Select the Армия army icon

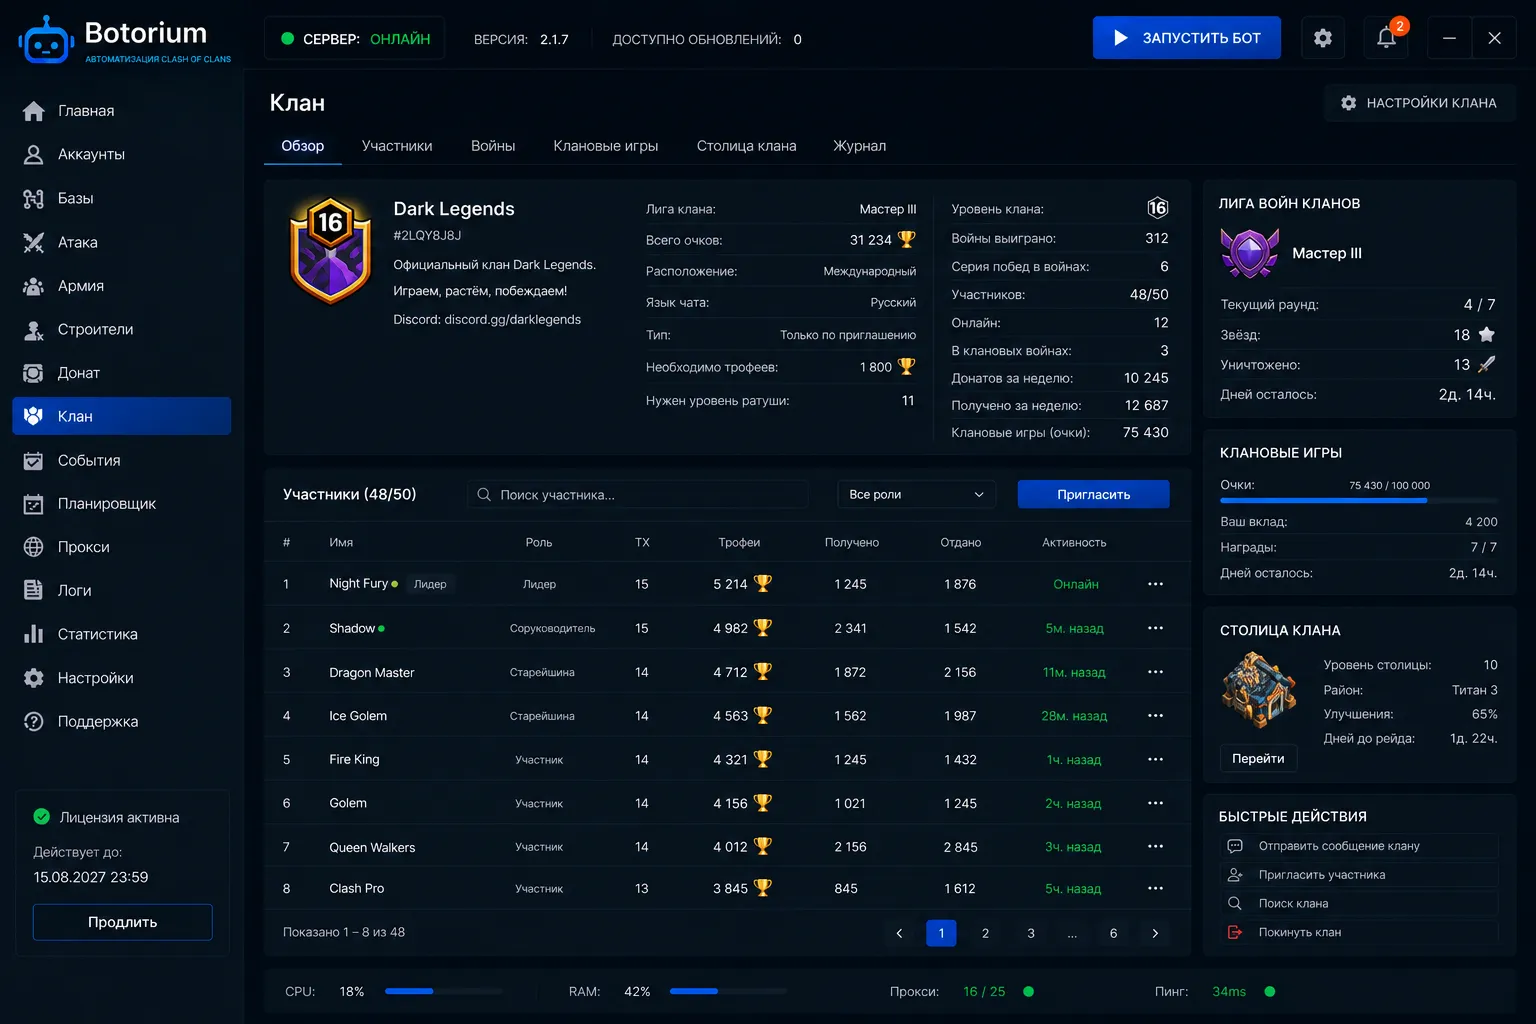pyautogui.click(x=33, y=286)
